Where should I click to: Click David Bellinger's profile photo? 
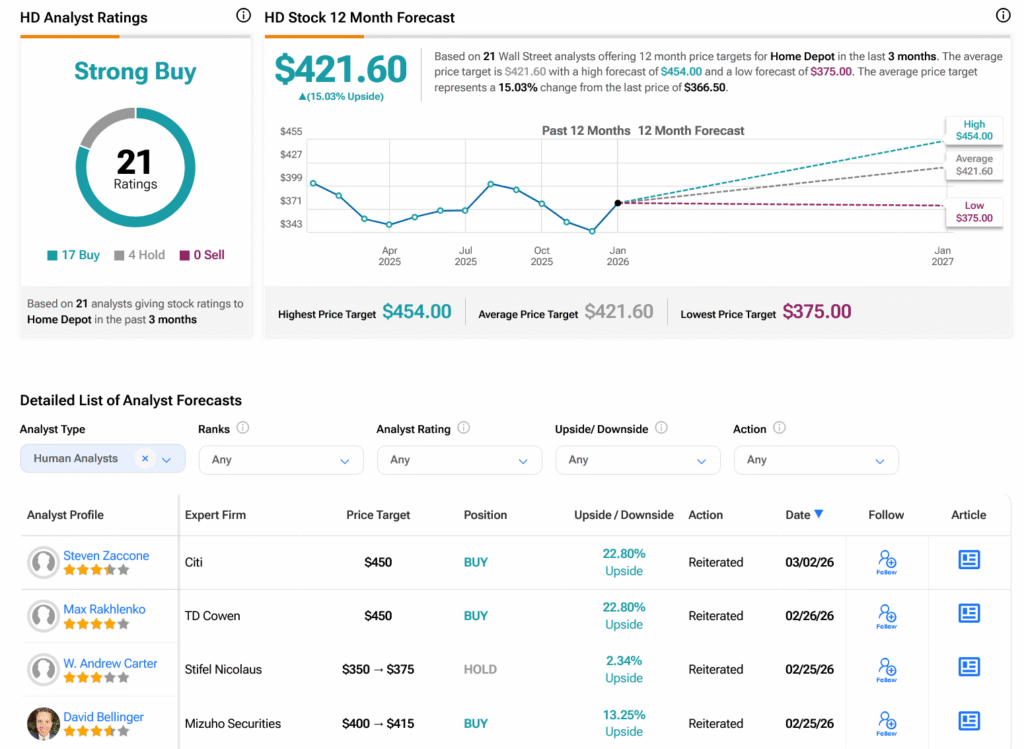click(43, 723)
